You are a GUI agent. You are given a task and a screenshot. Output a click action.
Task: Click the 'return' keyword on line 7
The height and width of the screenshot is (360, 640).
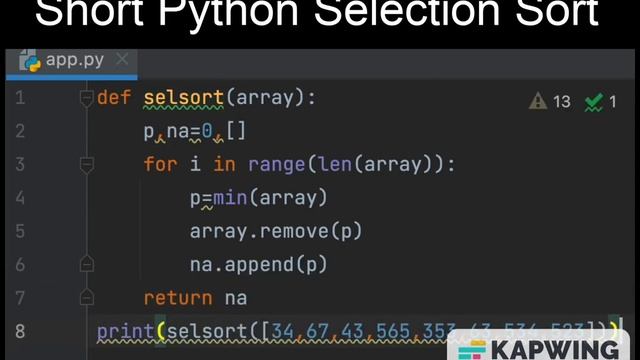click(x=178, y=298)
